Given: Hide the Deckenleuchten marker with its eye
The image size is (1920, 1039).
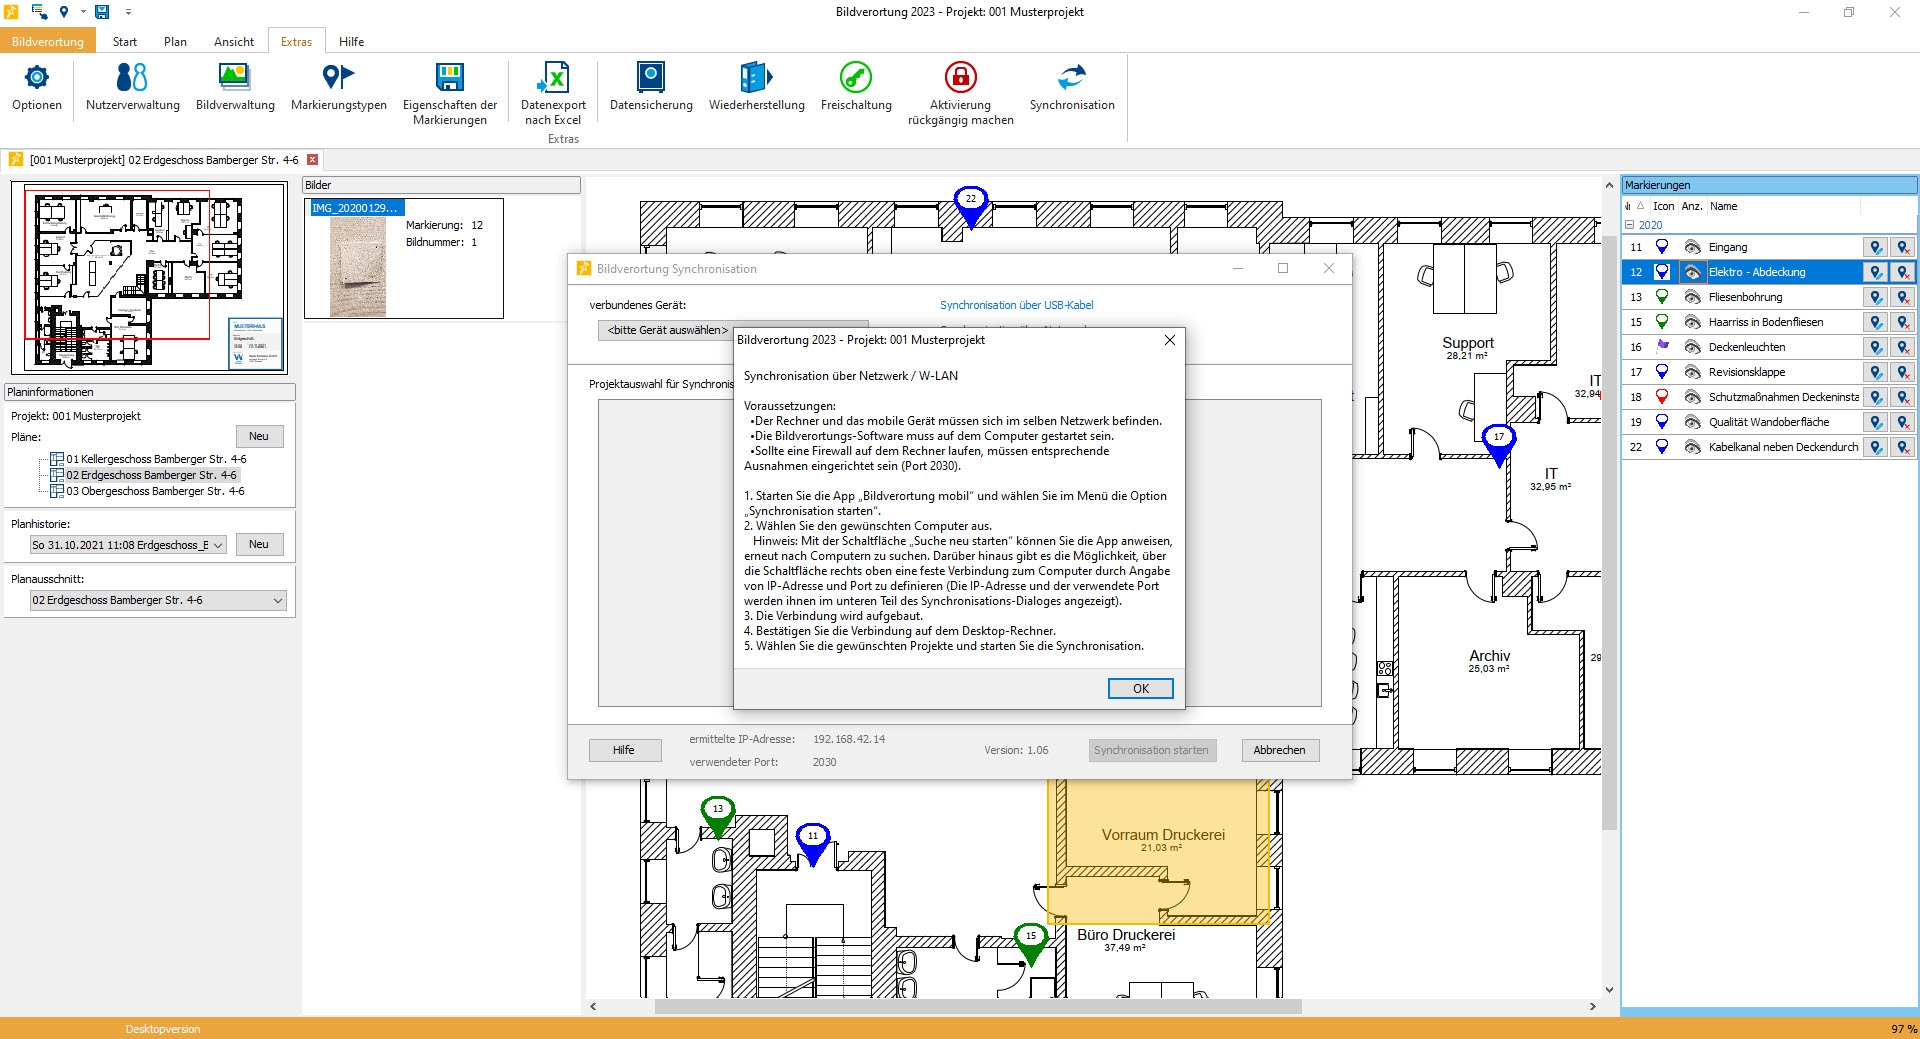Looking at the screenshot, I should point(1692,347).
